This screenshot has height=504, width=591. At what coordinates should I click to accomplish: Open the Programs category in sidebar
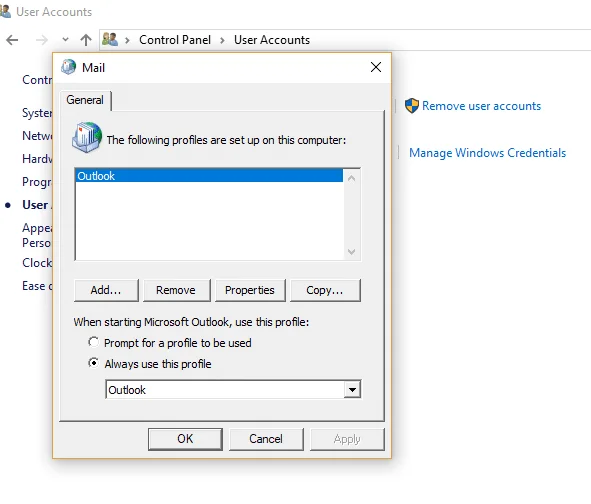37,182
